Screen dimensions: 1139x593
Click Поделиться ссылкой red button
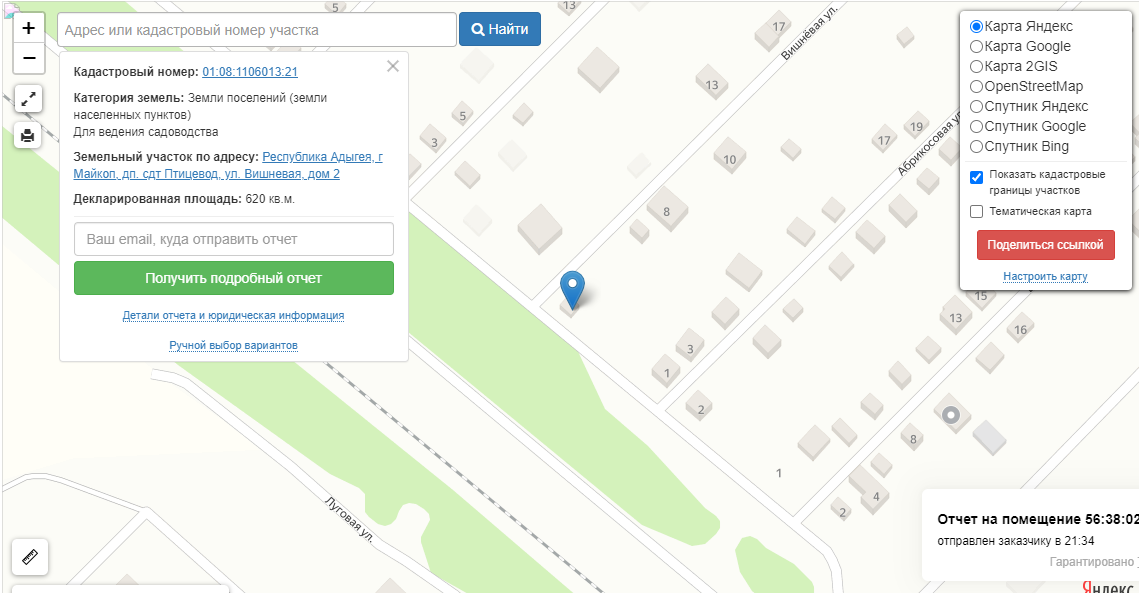[x=1045, y=245]
